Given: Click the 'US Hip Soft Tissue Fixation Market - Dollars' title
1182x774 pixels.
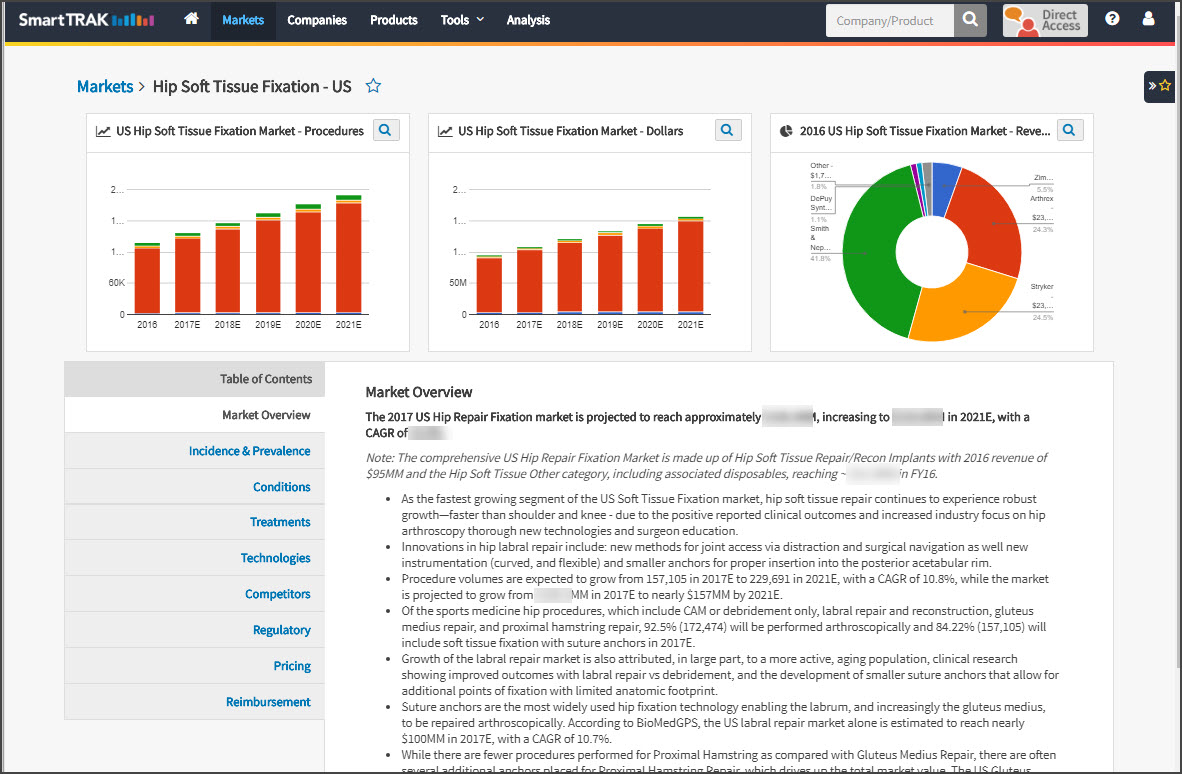Looking at the screenshot, I should (571, 131).
